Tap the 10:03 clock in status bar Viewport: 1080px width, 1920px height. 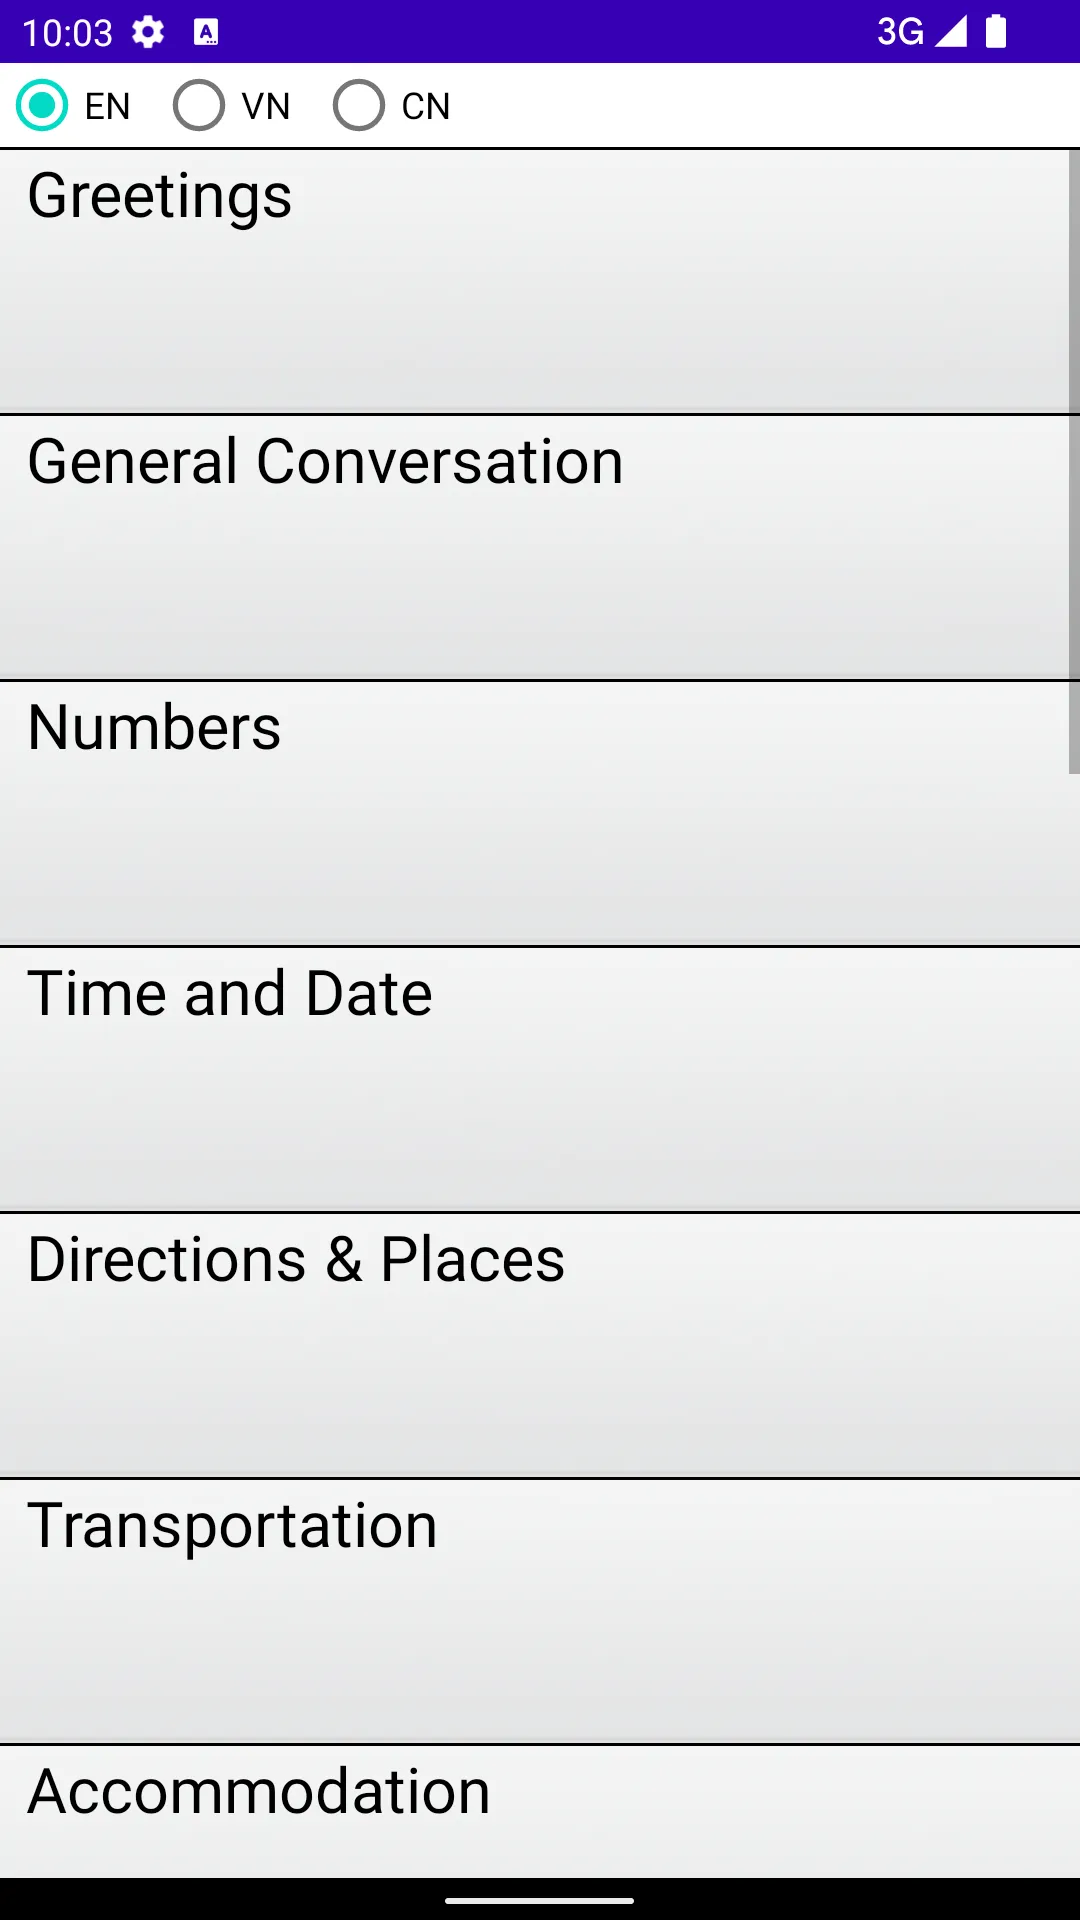click(67, 33)
